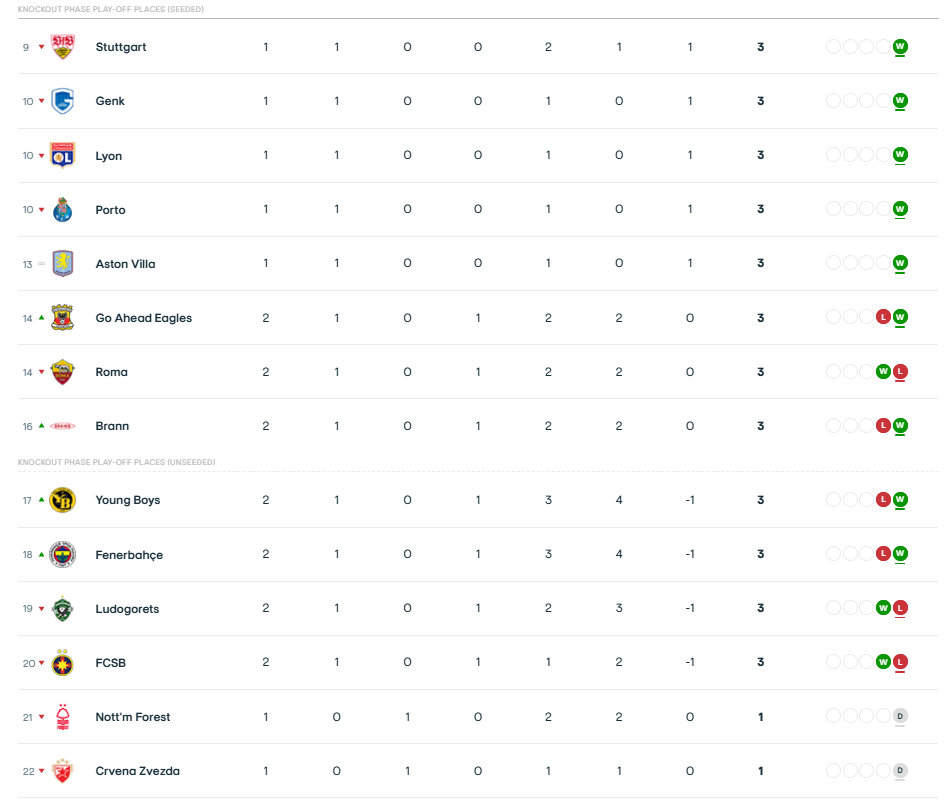Image resolution: width=946 pixels, height=800 pixels.
Task: Click Nott'm Forest's grey D form badge
Action: tap(900, 716)
